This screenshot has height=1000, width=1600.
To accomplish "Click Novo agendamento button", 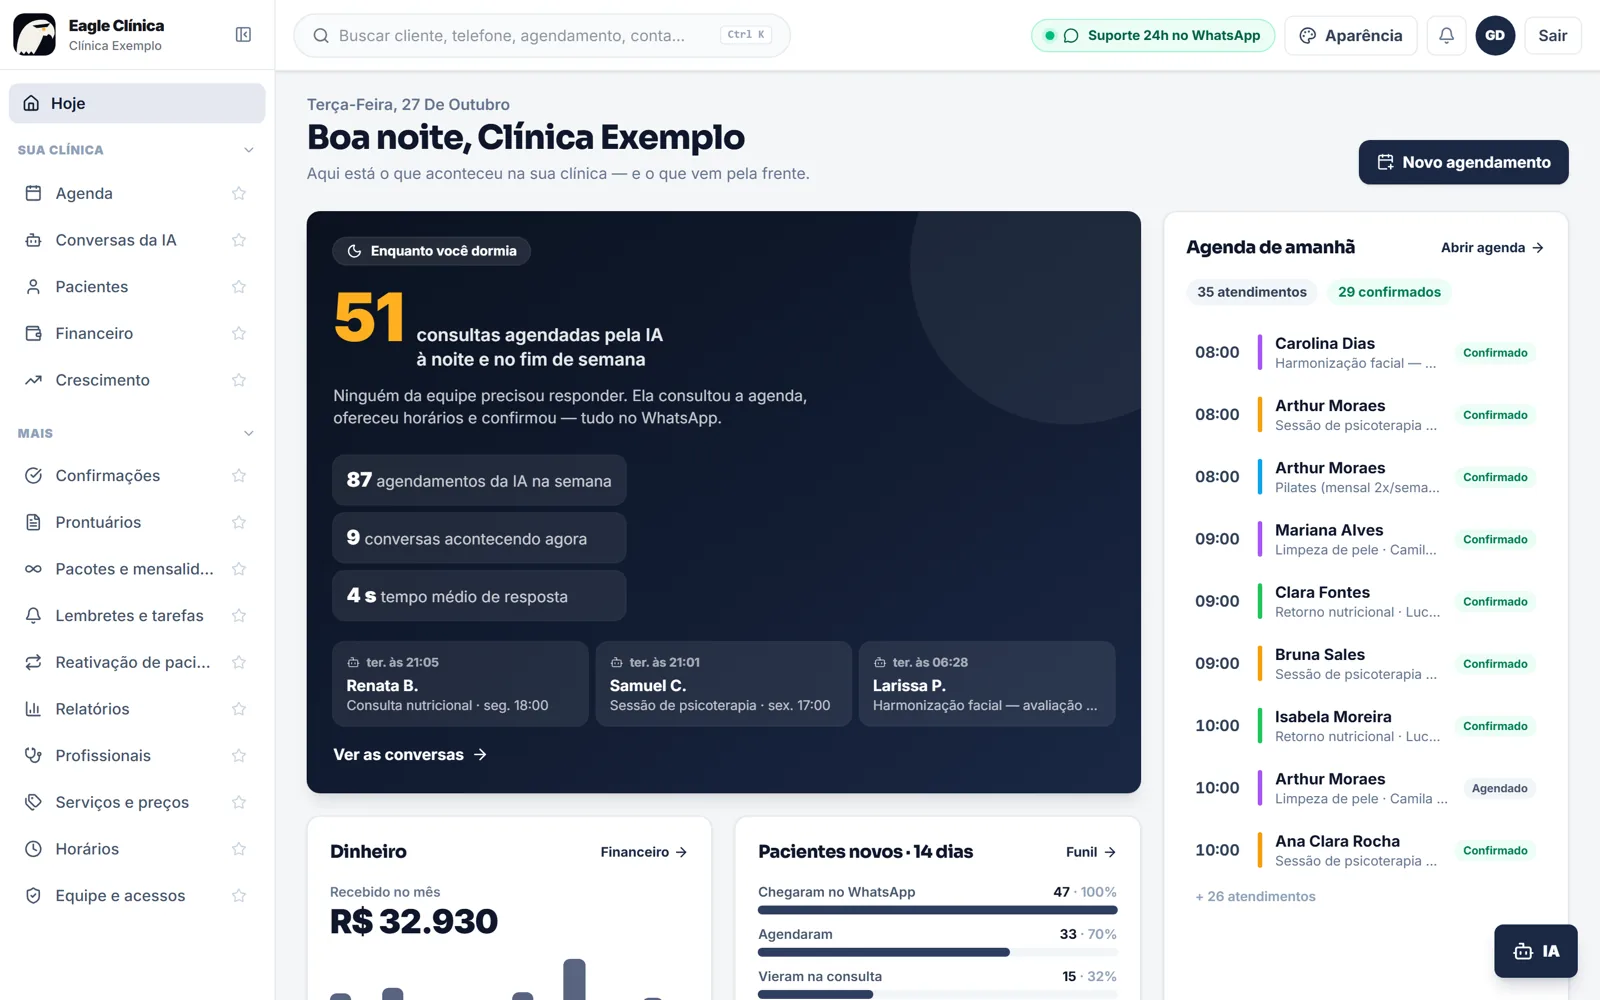I will (1463, 162).
